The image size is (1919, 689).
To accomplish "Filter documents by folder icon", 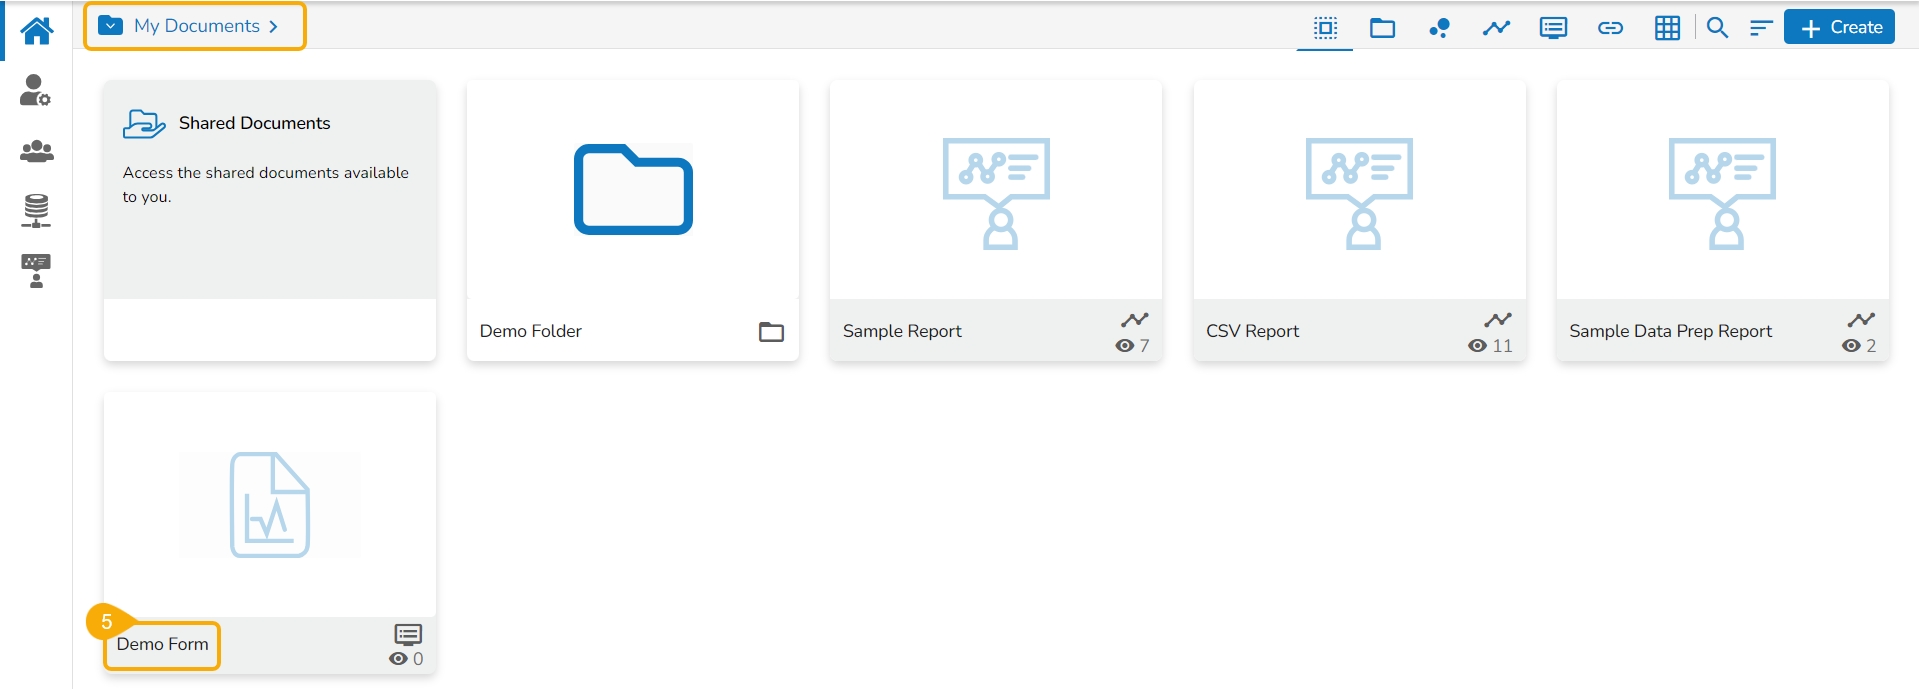I will point(1382,28).
